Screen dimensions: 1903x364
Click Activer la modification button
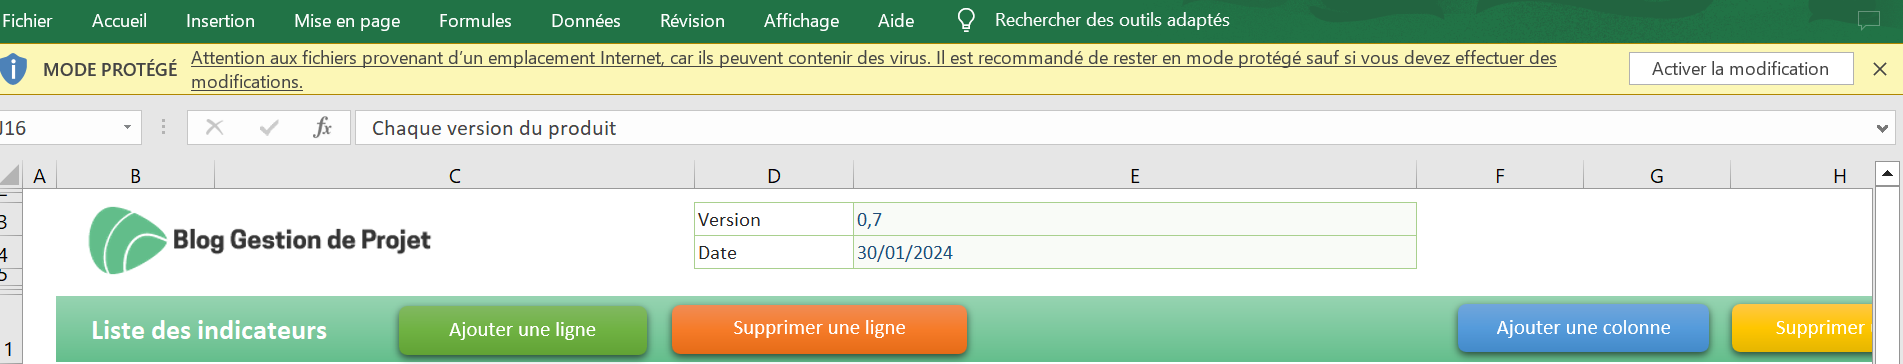pos(1740,69)
